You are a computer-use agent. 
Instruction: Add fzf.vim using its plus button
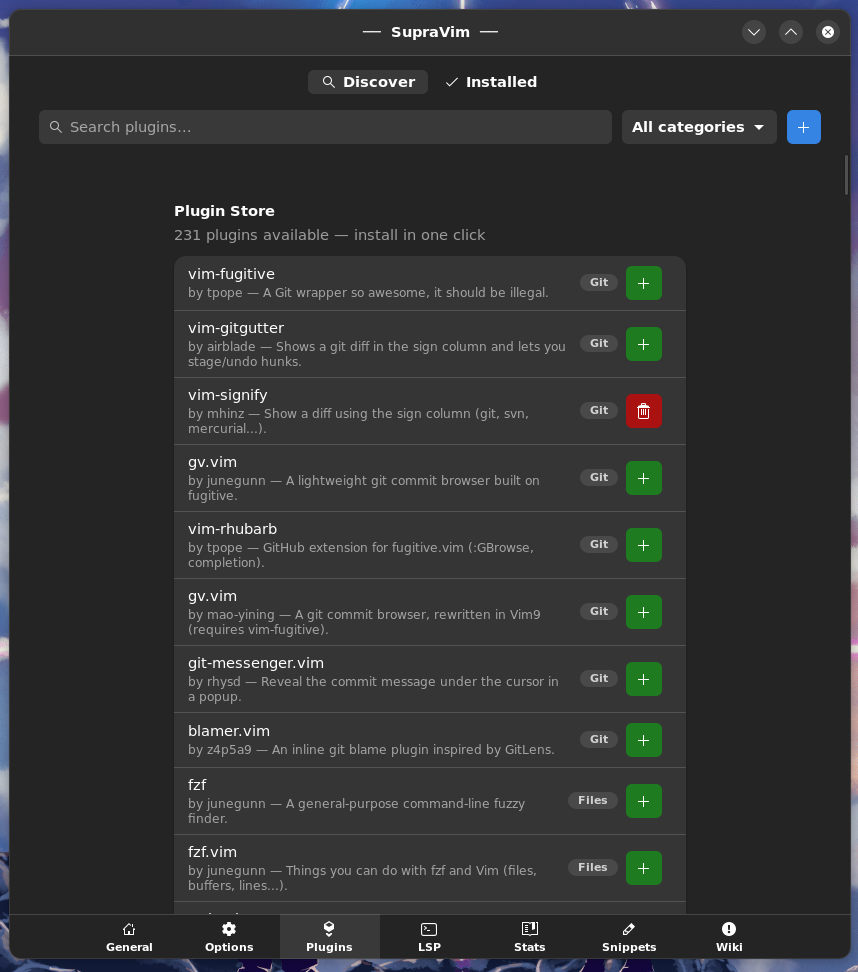click(644, 868)
